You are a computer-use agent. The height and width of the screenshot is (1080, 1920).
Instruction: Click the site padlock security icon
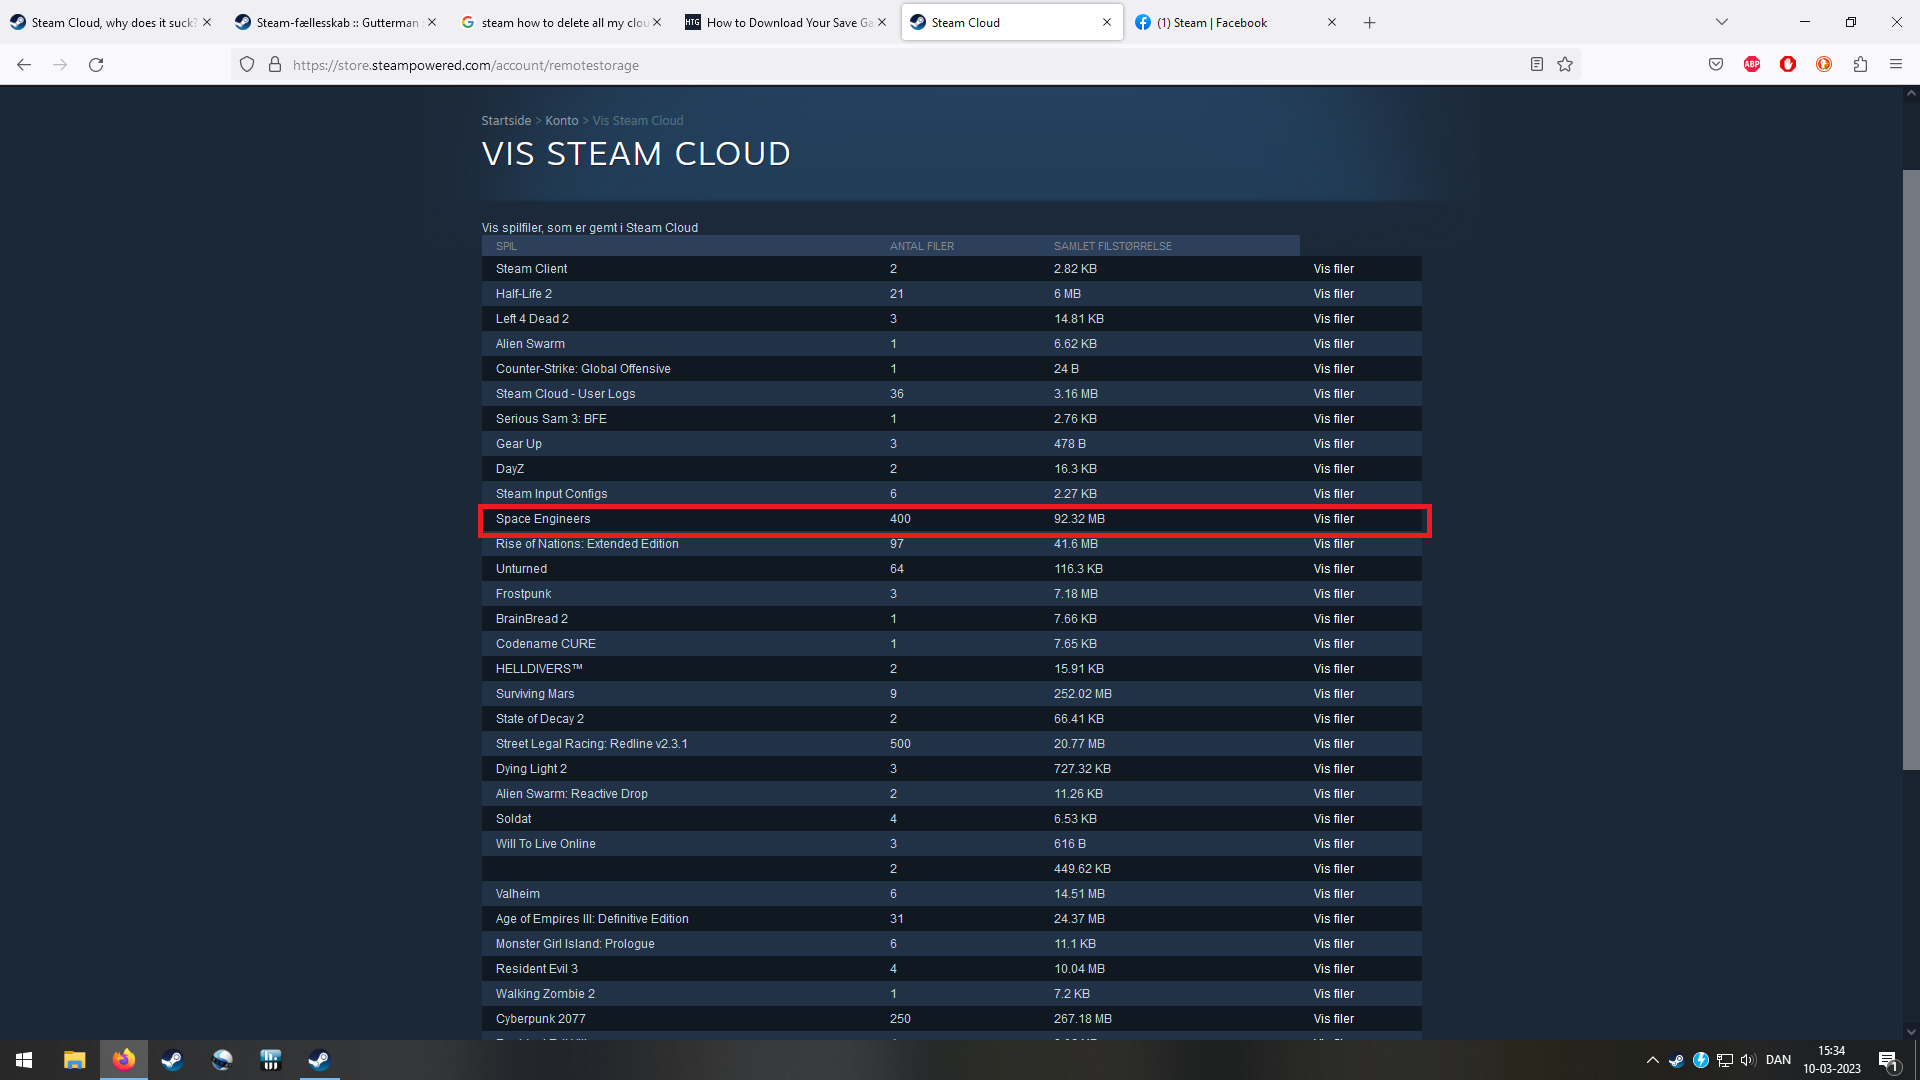(275, 65)
